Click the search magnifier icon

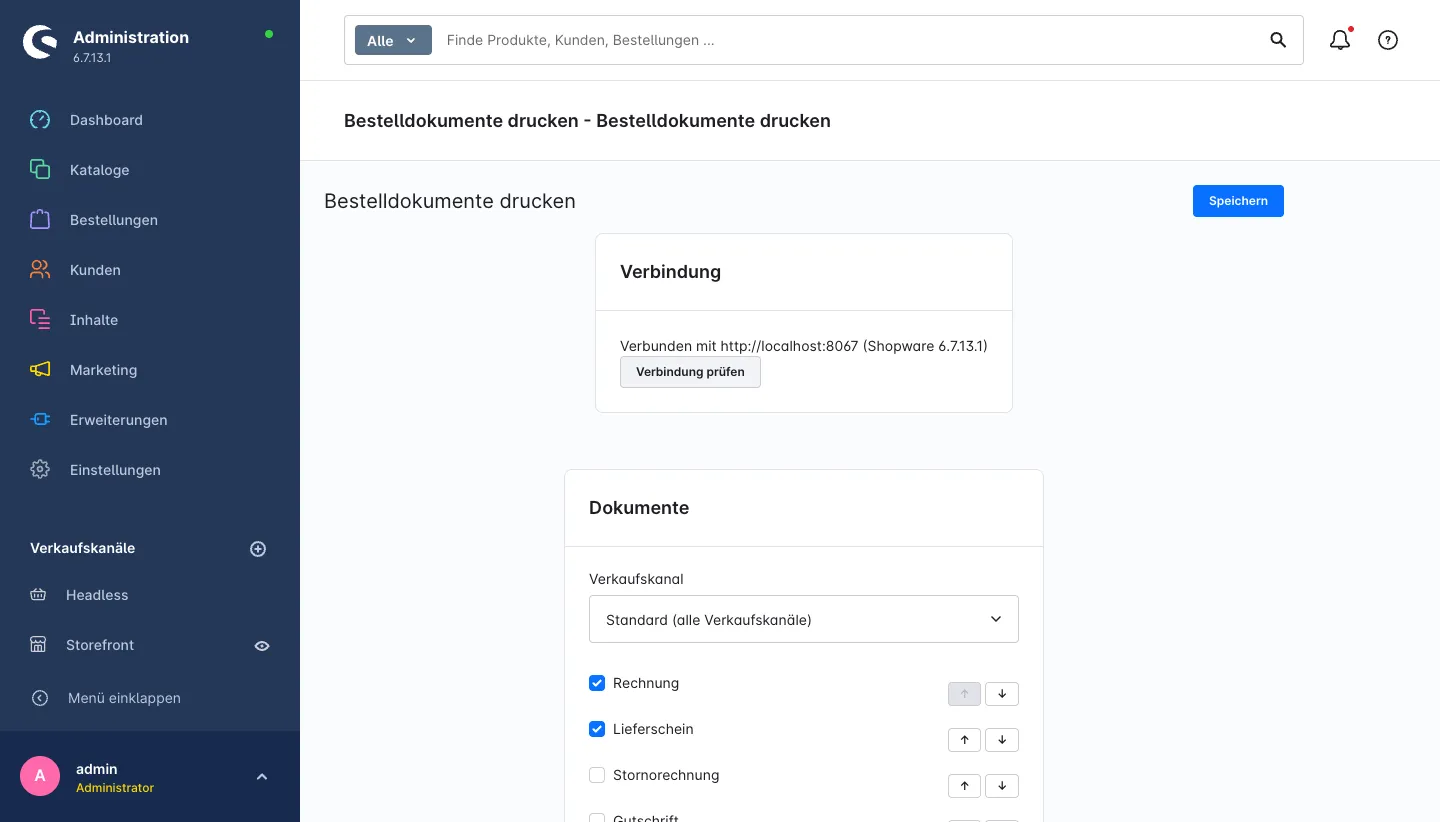pos(1278,40)
